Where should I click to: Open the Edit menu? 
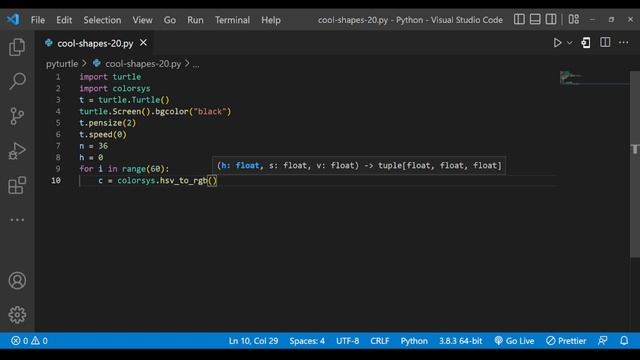point(64,20)
